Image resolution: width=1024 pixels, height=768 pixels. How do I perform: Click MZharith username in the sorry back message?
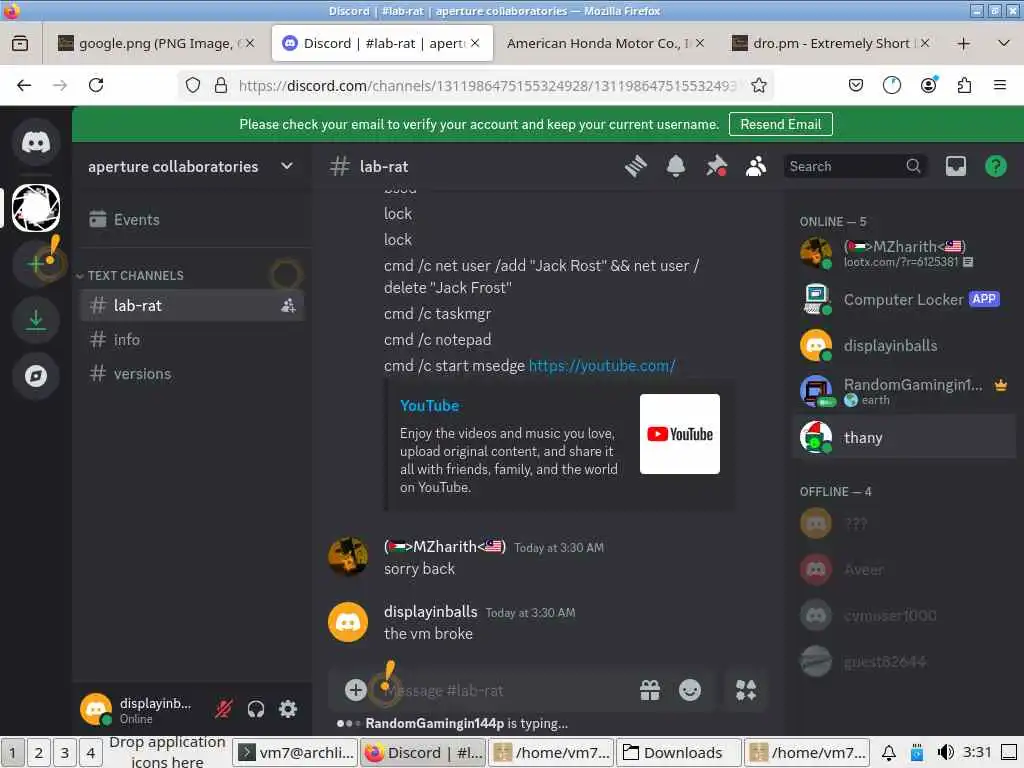point(445,547)
